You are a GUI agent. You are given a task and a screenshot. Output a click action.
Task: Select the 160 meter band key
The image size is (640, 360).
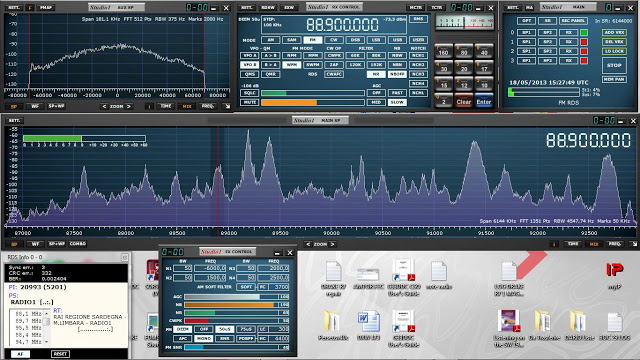tap(444, 51)
